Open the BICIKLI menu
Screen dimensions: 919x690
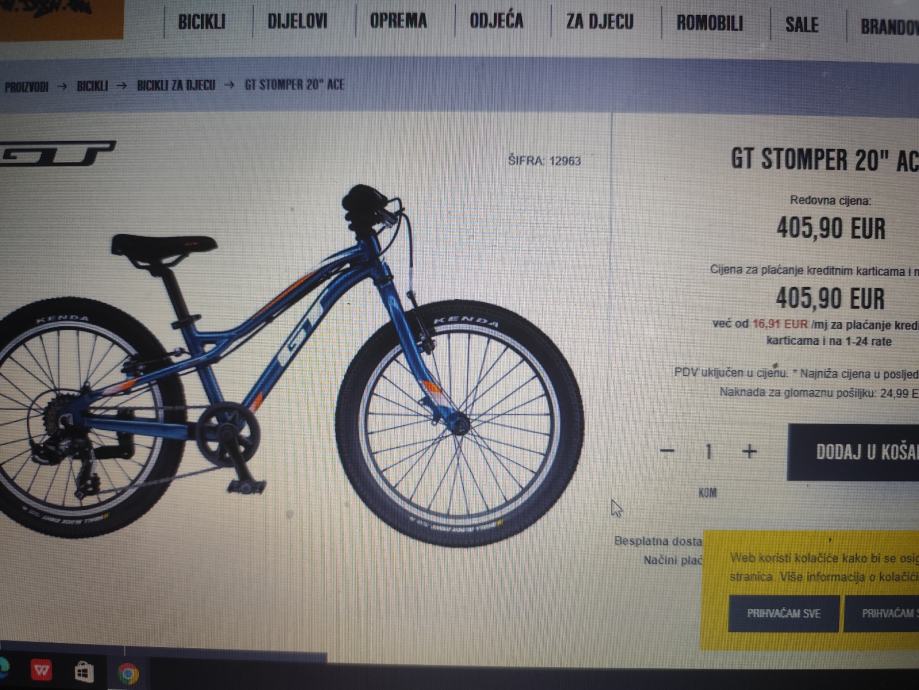click(202, 22)
